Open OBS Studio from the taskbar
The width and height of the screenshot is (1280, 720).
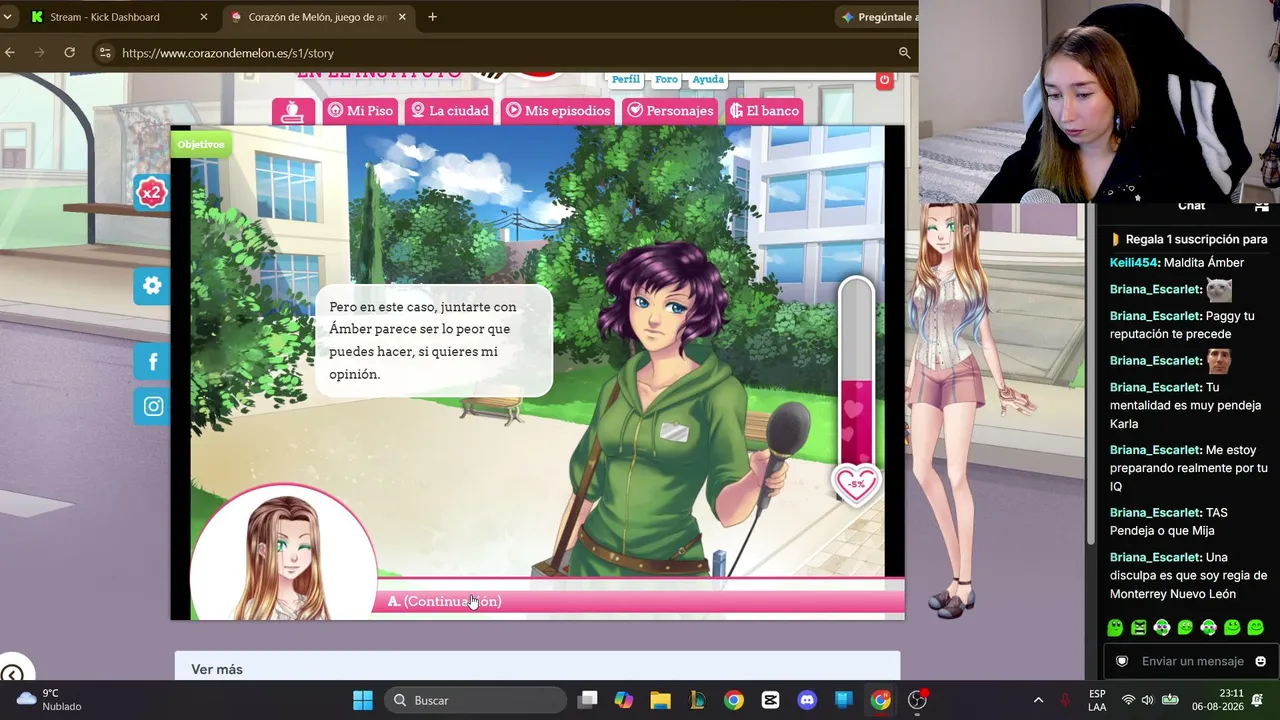tap(917, 700)
